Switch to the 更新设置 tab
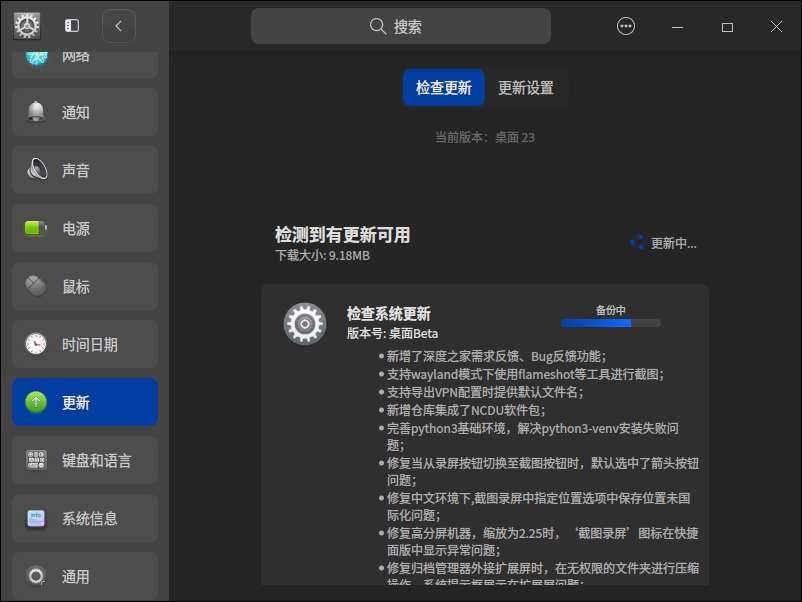The width and height of the screenshot is (802, 602). tap(526, 87)
